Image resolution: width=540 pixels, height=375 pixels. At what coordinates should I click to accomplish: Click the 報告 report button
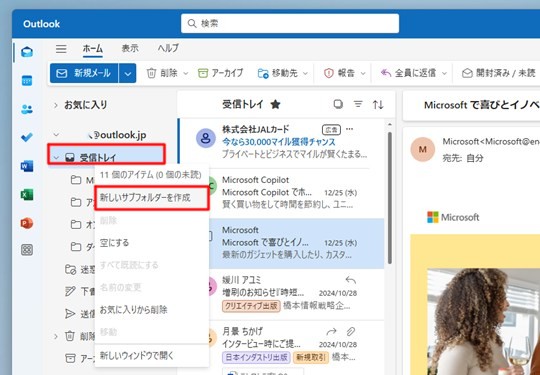[340, 73]
